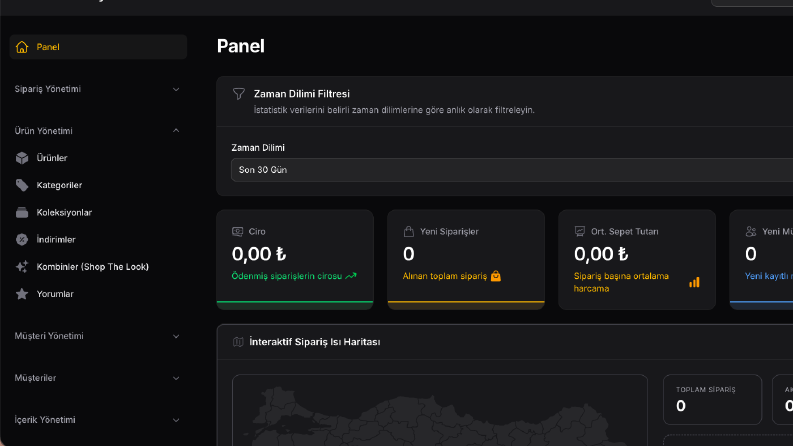Image resolution: width=793 pixels, height=446 pixels.
Task: Click the Ödenmiş siparişlerin cirosu text
Action: point(287,276)
